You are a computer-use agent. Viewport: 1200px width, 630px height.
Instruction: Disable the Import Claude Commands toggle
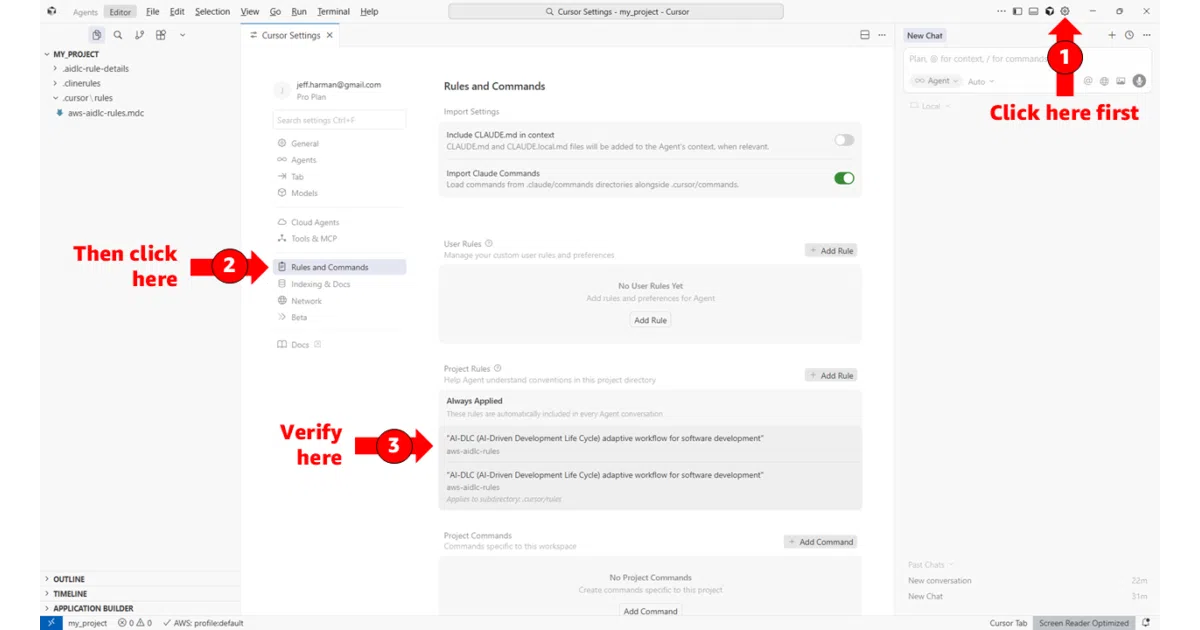pos(845,178)
